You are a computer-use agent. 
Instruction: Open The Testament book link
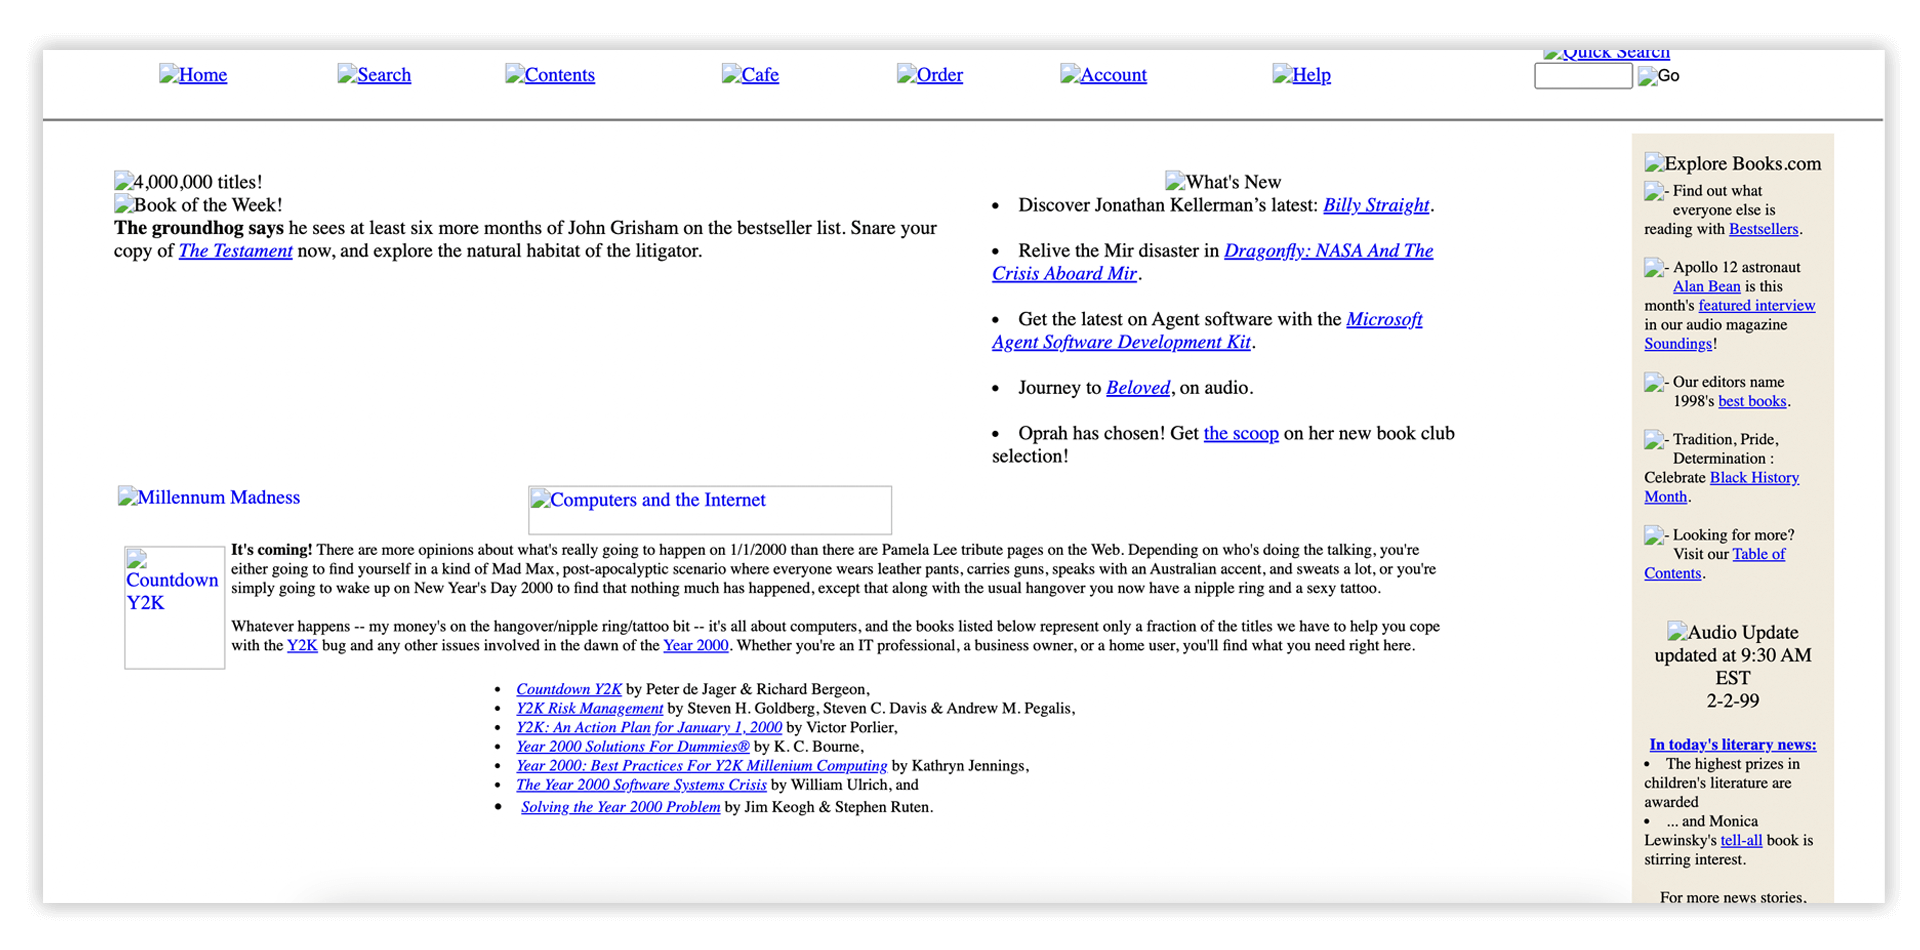(235, 251)
